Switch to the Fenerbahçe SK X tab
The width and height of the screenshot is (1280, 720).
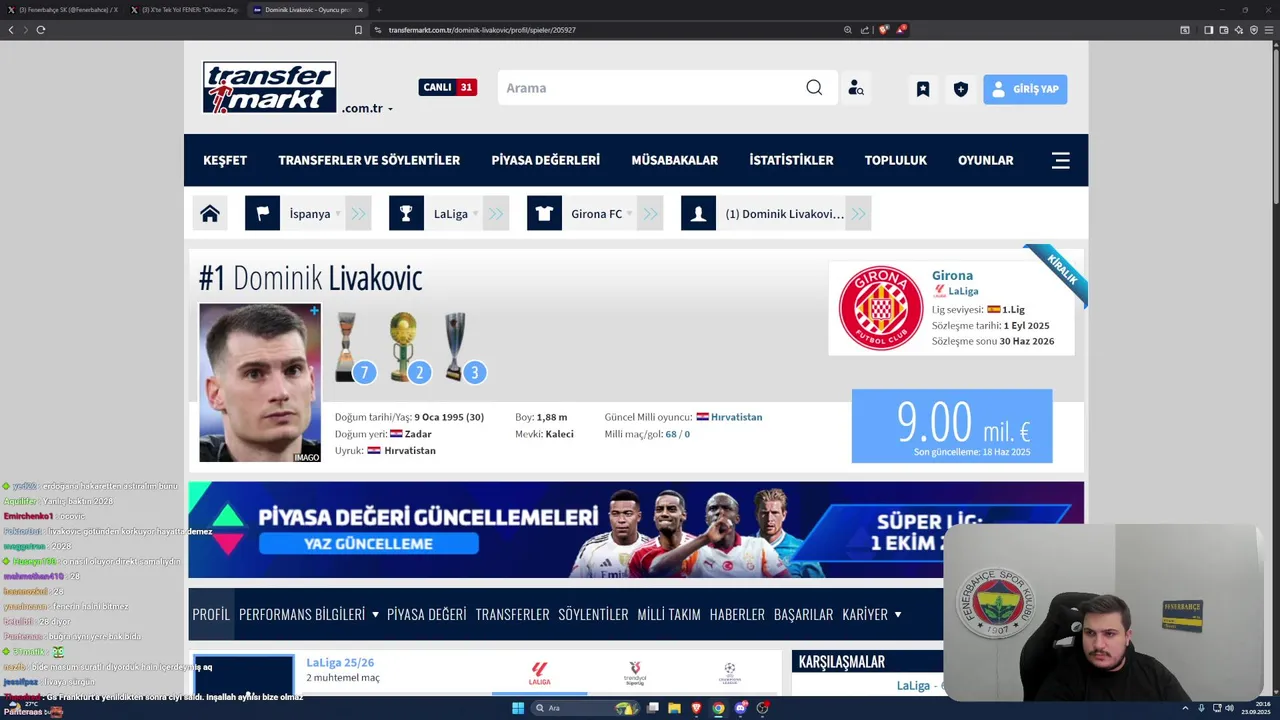tap(62, 9)
